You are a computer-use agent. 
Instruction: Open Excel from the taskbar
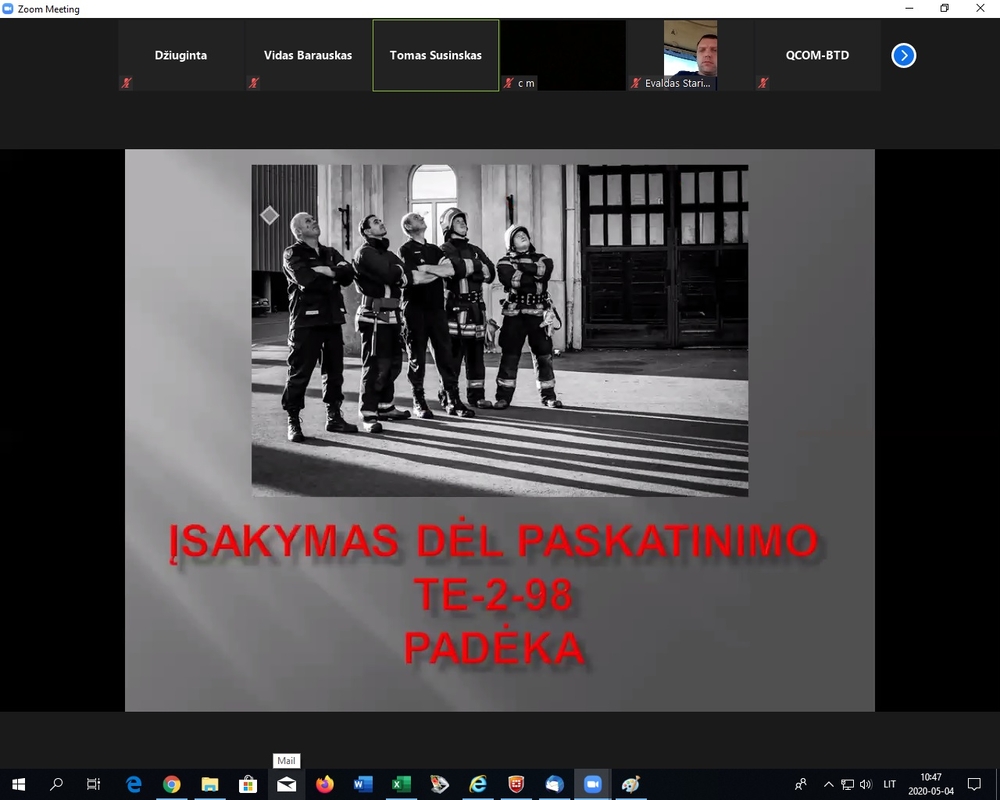pyautogui.click(x=401, y=784)
